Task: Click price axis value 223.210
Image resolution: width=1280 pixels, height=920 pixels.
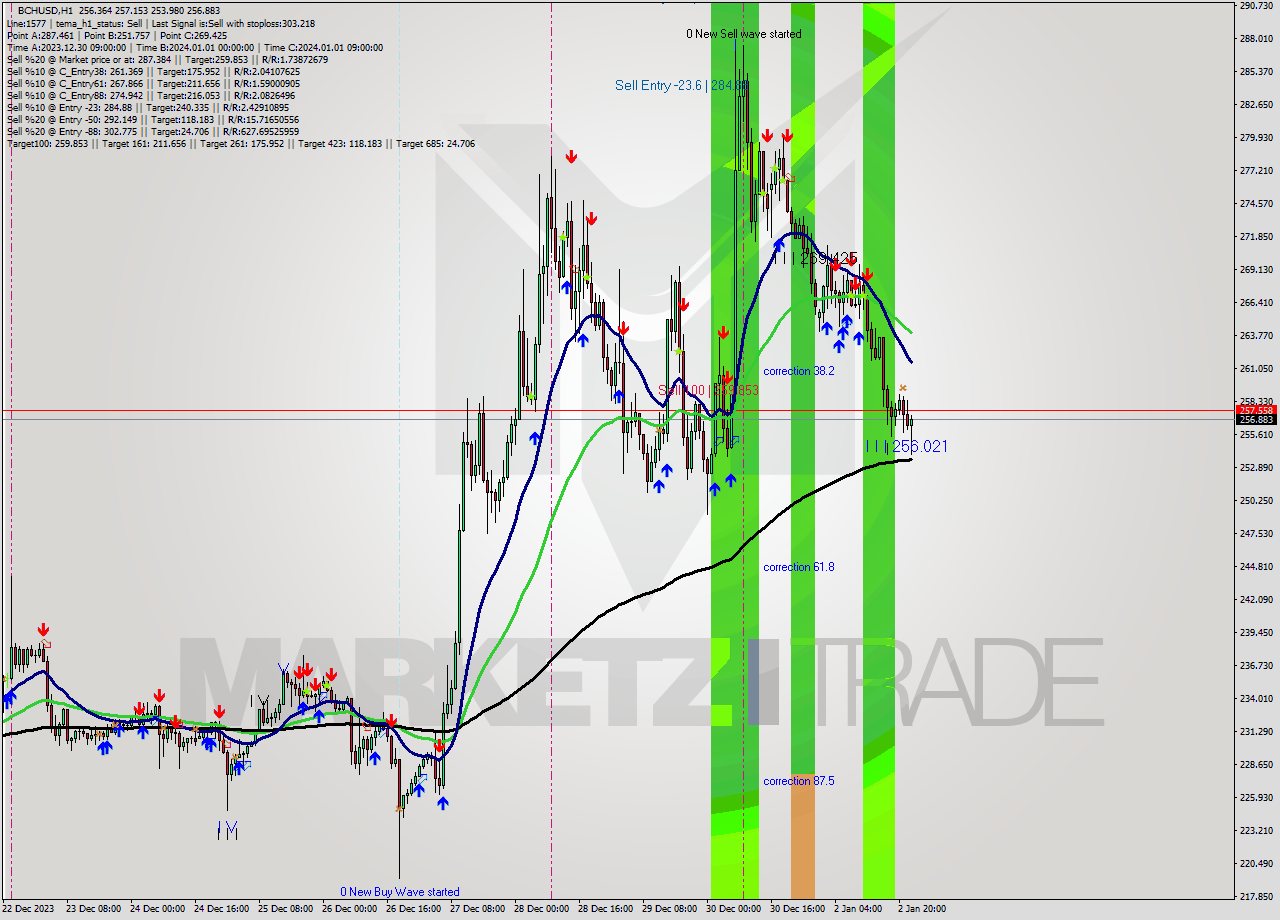Action: pos(1255,830)
